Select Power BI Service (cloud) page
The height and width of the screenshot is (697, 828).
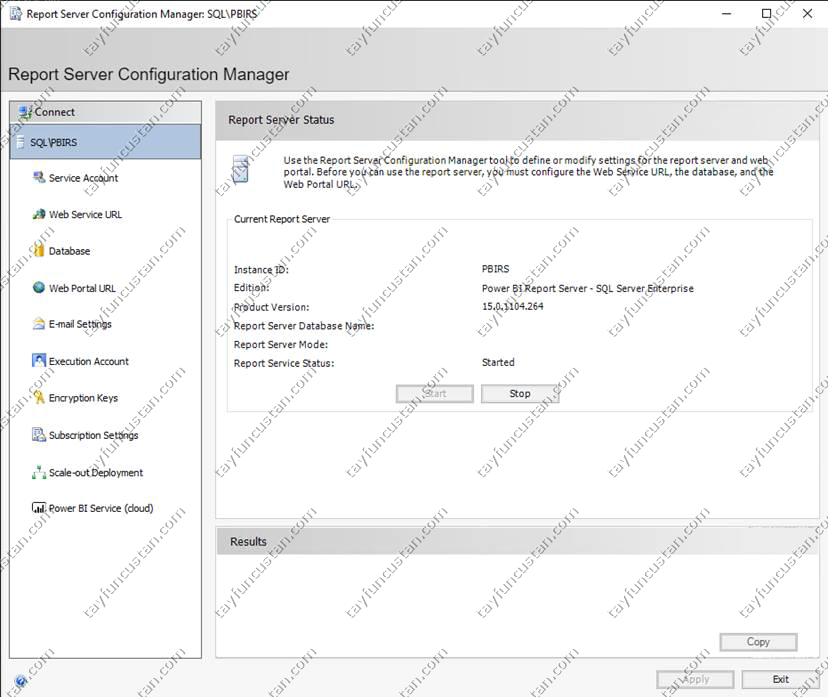[101, 508]
